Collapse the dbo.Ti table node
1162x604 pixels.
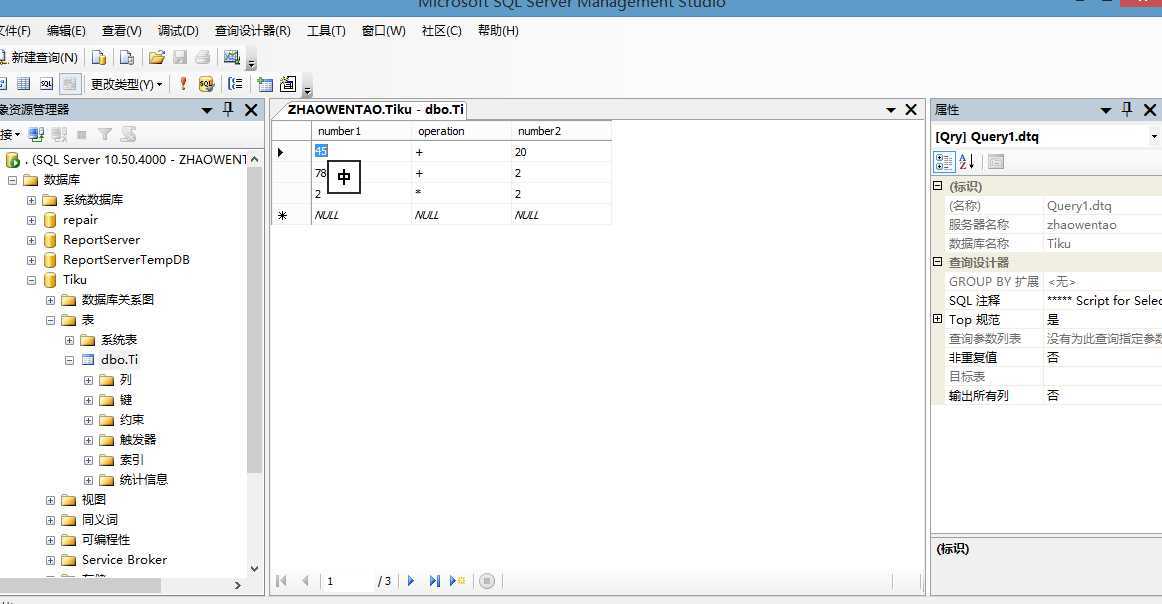pyautogui.click(x=69, y=360)
